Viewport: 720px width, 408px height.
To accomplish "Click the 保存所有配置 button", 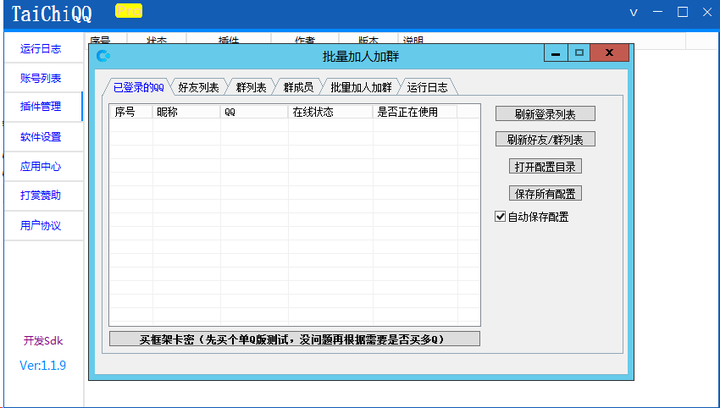I will [545, 194].
